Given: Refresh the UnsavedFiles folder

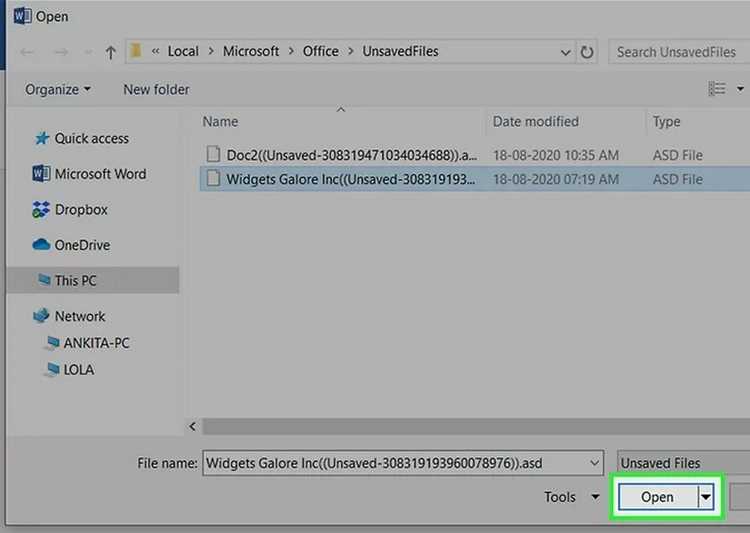Looking at the screenshot, I should (x=586, y=52).
